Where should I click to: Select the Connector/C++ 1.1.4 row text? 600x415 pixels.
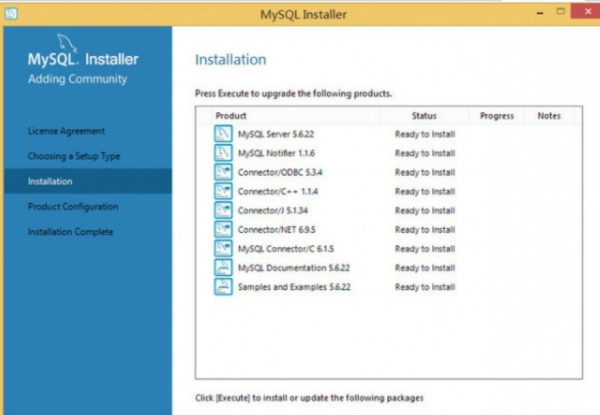coord(278,192)
